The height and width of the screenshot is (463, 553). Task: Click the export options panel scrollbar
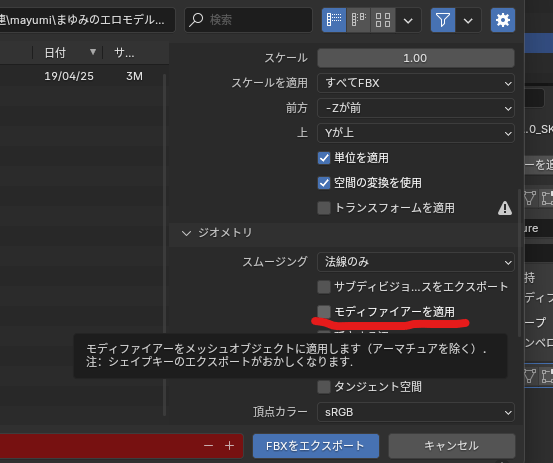point(519,263)
